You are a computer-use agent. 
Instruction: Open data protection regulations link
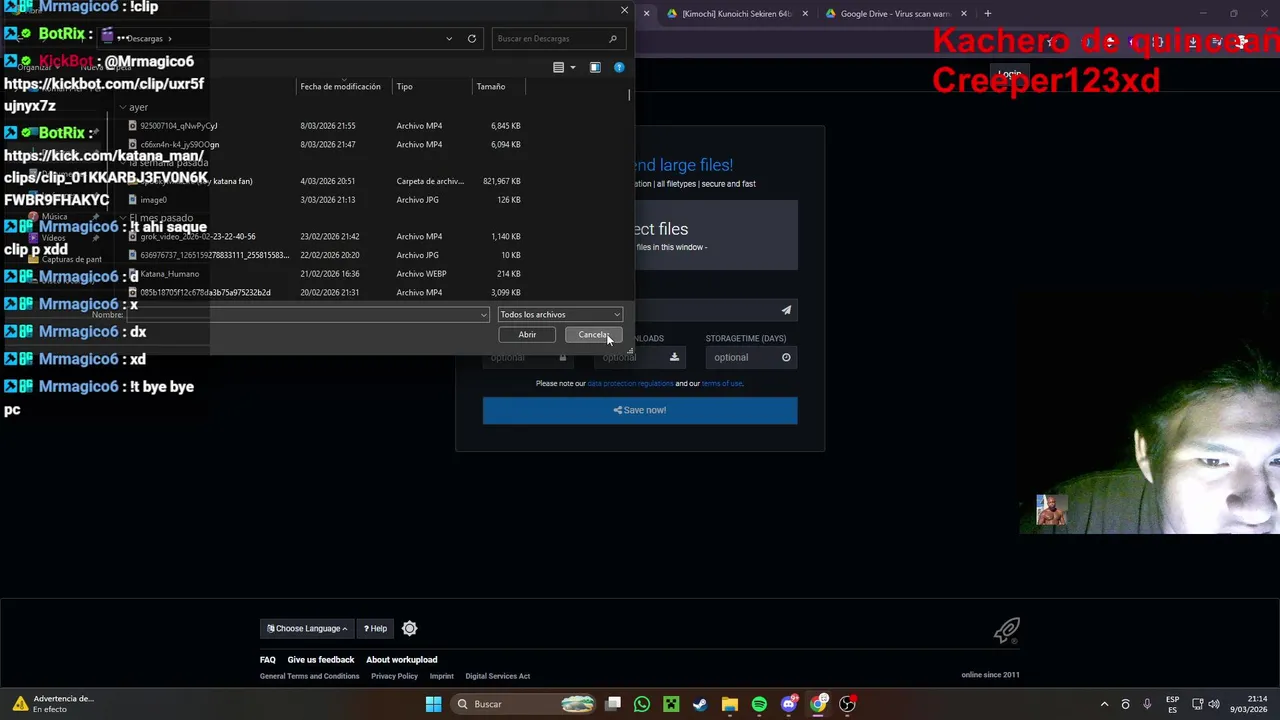[630, 384]
